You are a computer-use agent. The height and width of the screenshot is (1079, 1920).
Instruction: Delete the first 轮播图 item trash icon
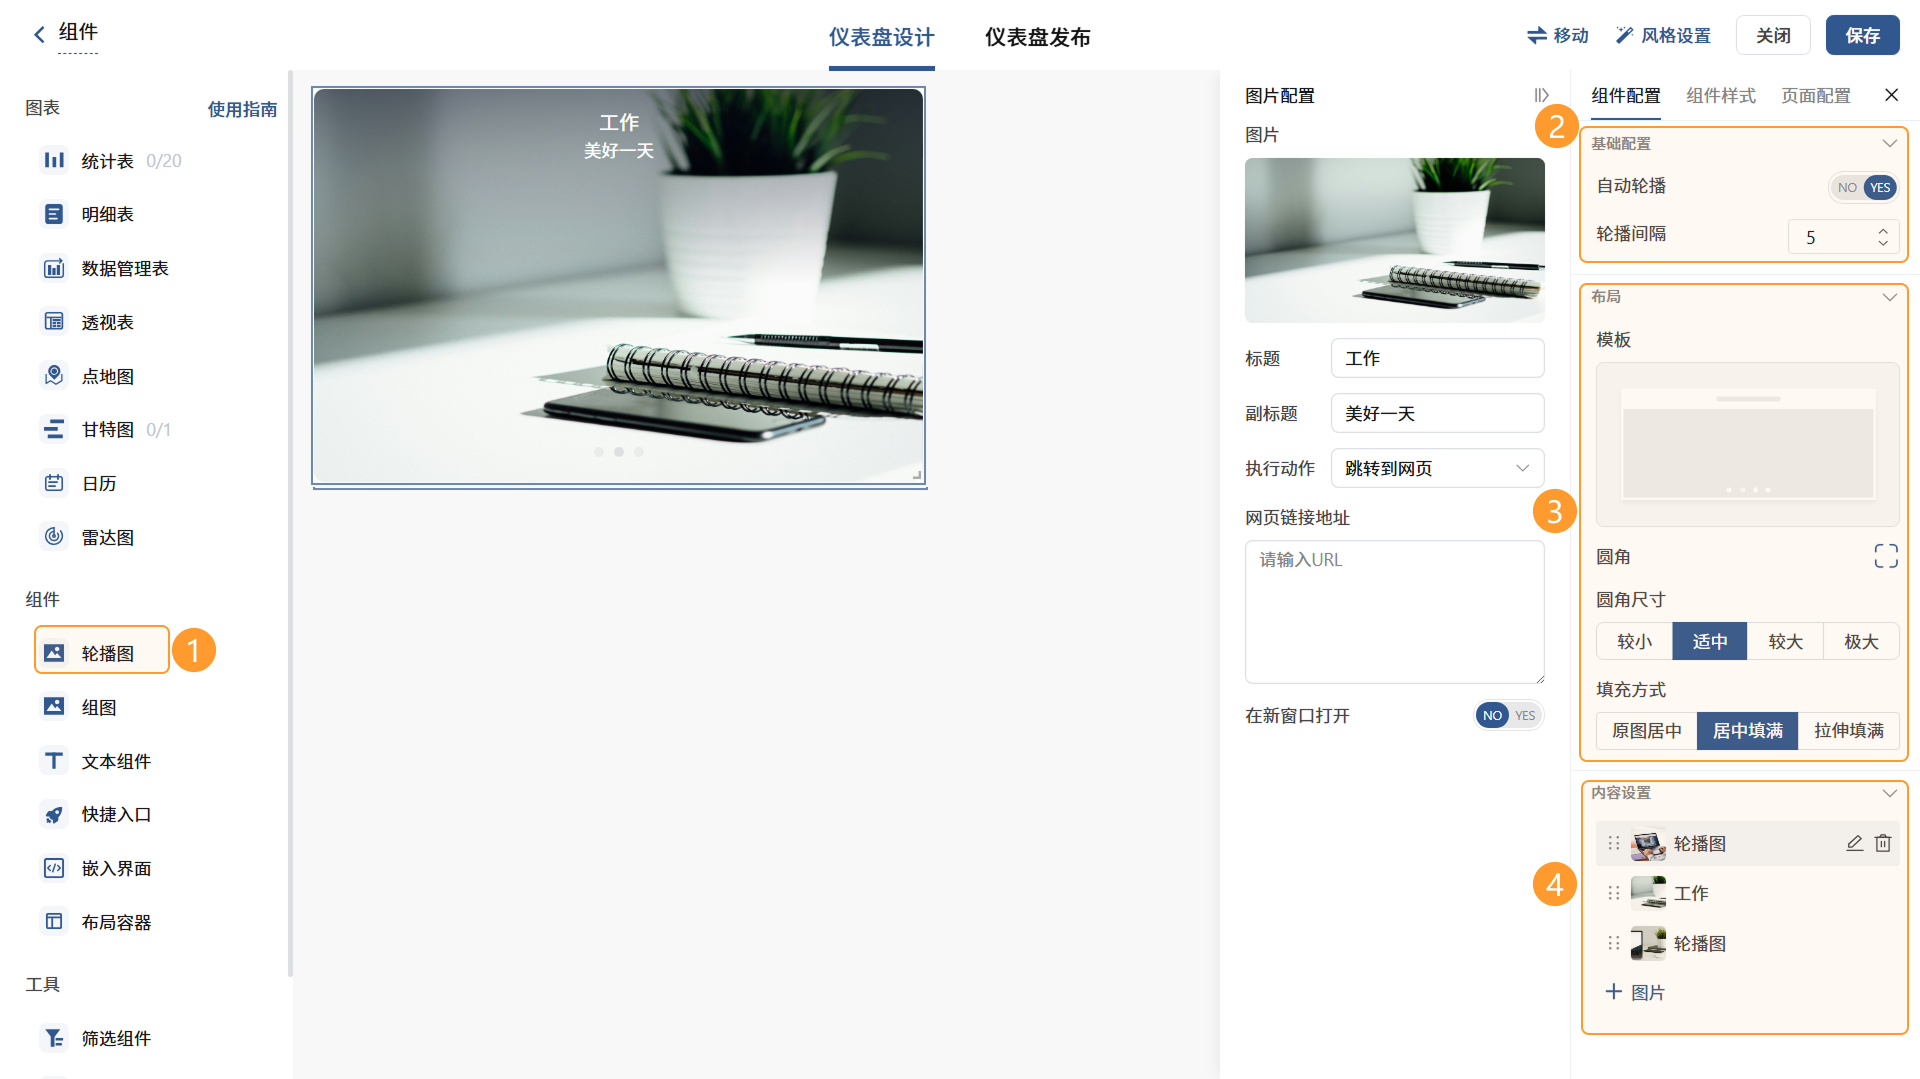[x=1883, y=843]
